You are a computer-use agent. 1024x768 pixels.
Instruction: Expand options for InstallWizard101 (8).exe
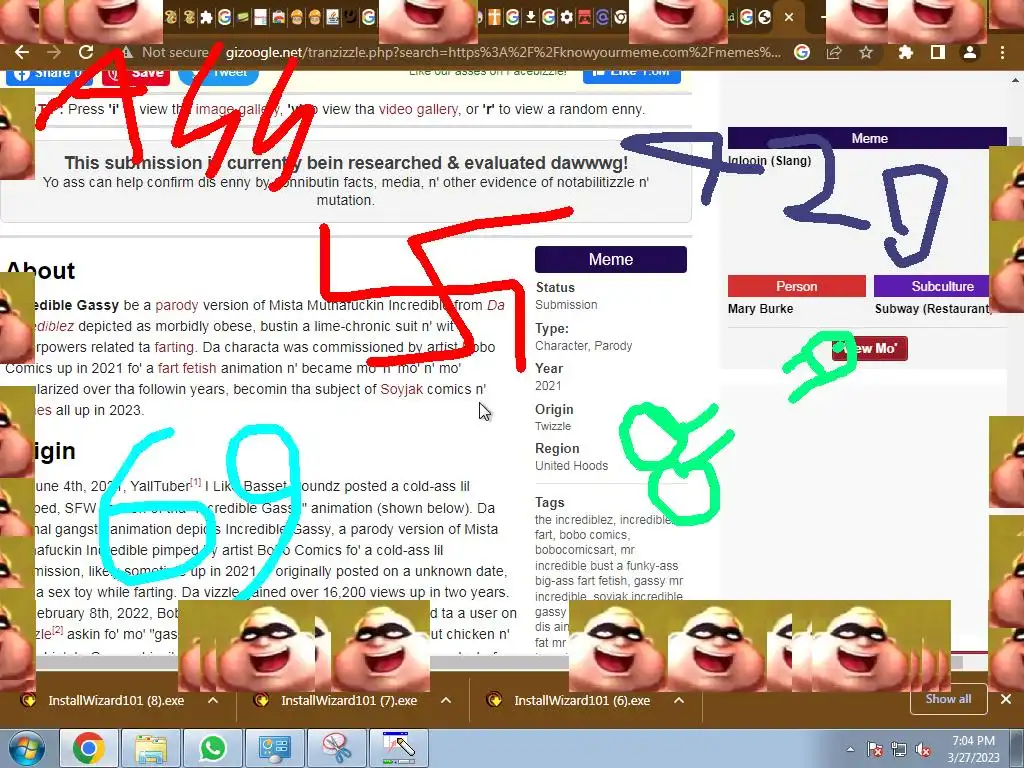point(213,700)
